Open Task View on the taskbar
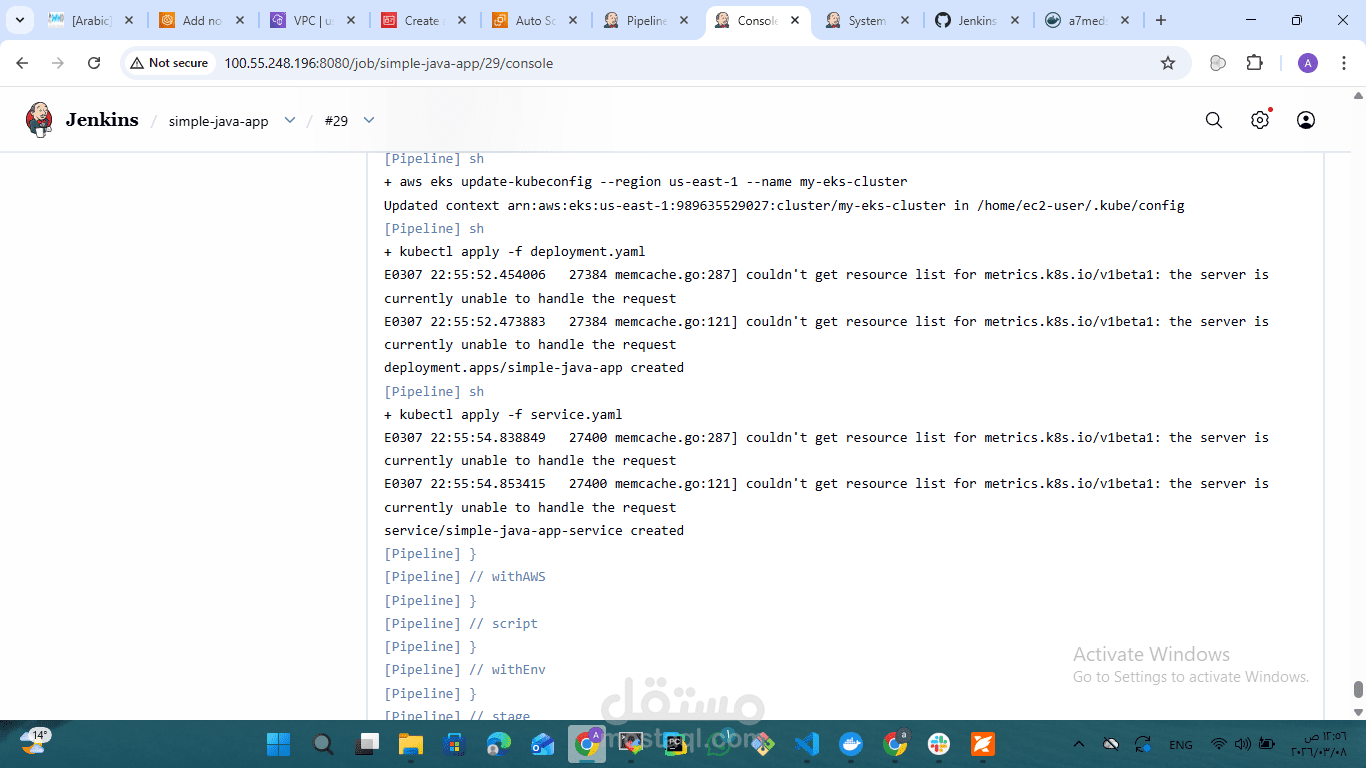This screenshot has height=768, width=1366. point(369,744)
